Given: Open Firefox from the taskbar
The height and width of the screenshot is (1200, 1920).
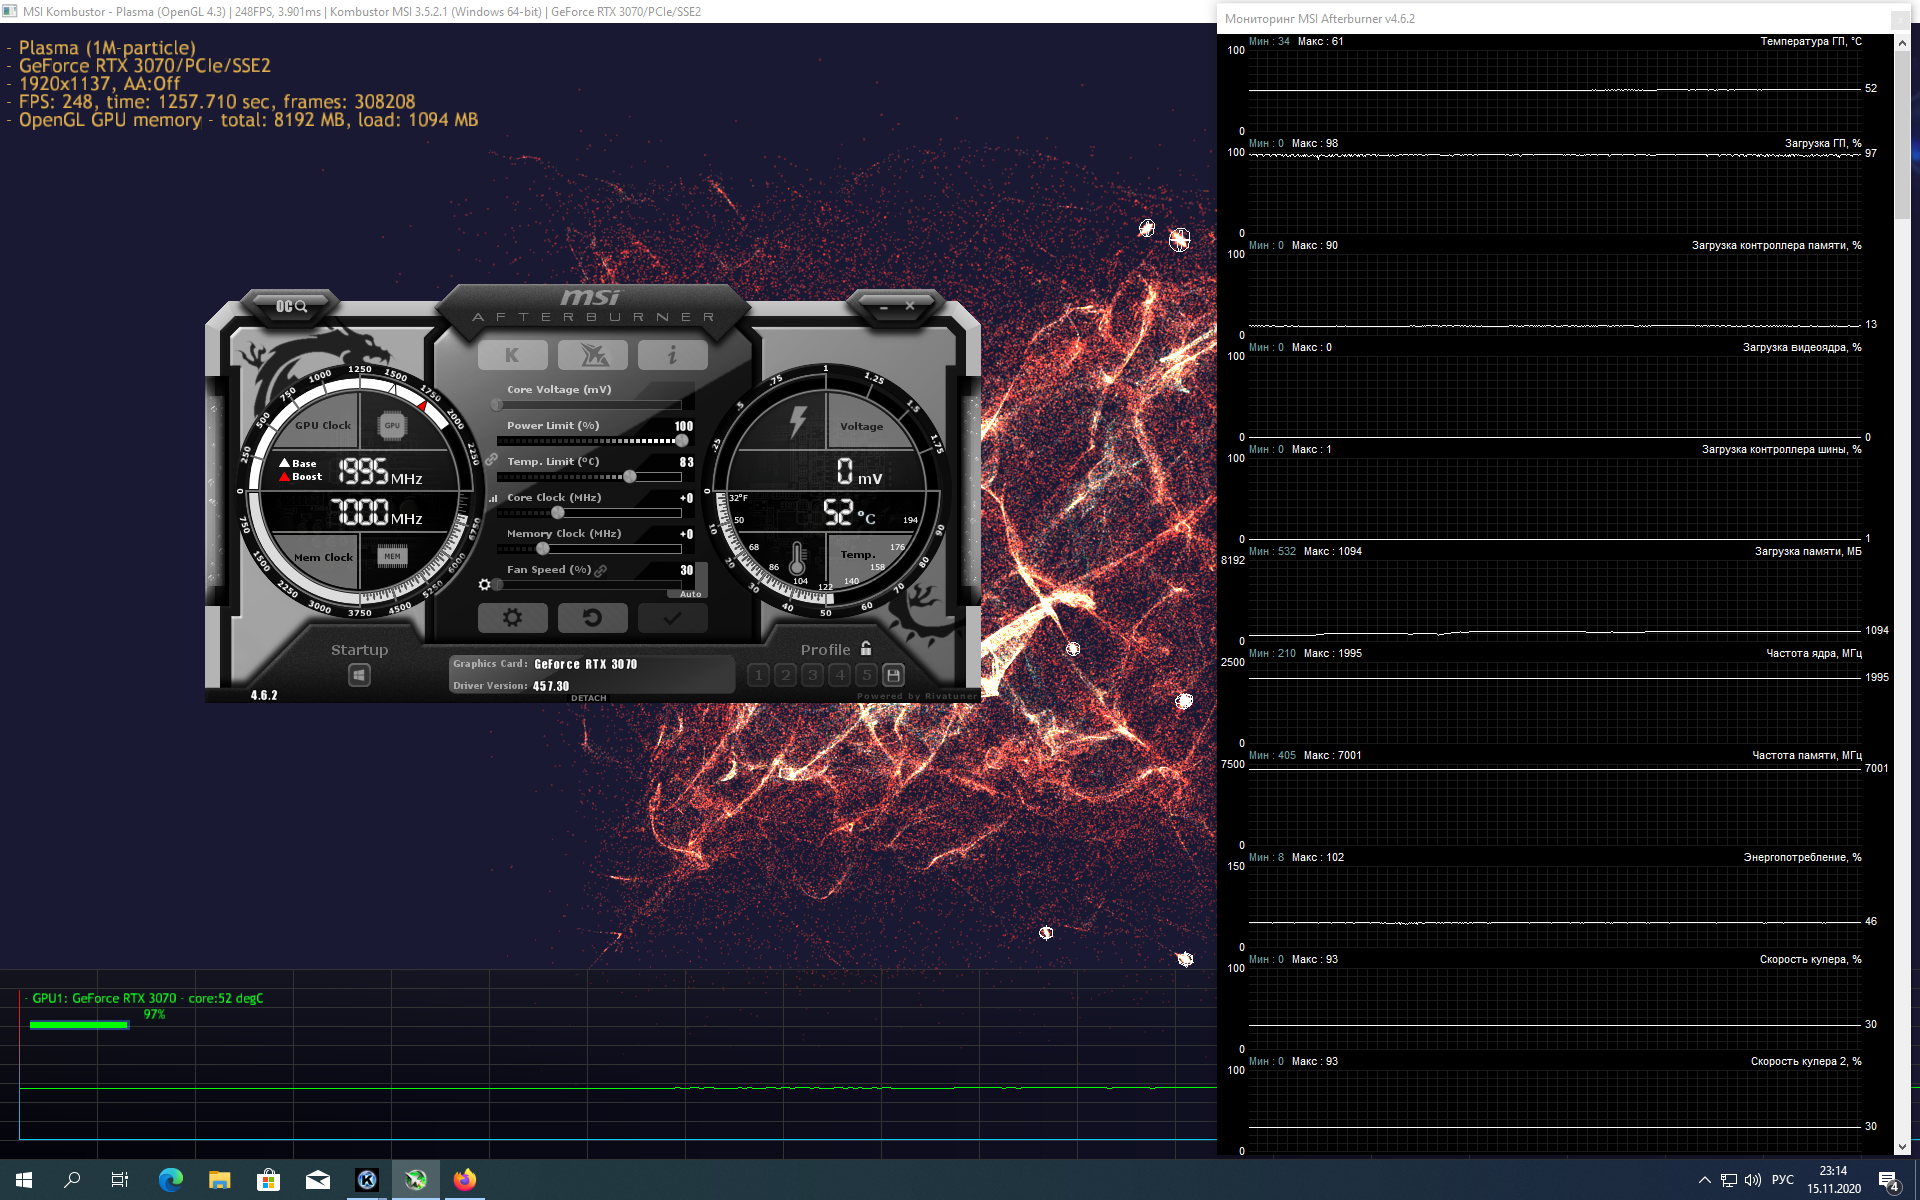Looking at the screenshot, I should click(x=464, y=1180).
